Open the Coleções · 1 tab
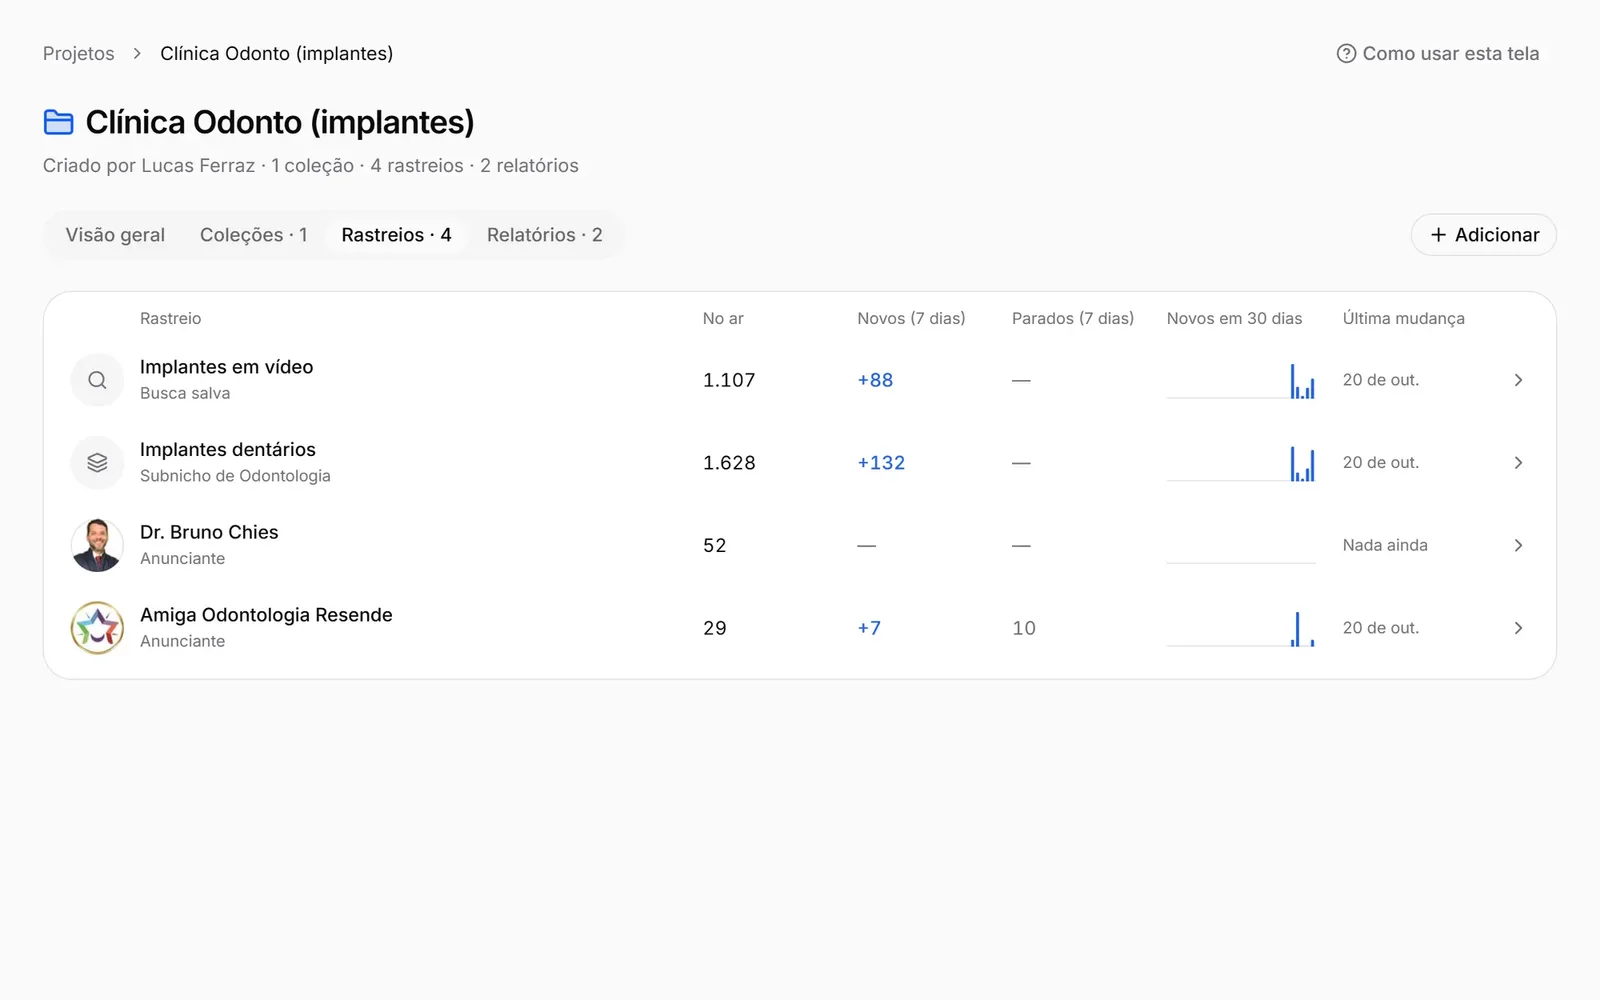The width and height of the screenshot is (1600, 1000). (254, 235)
